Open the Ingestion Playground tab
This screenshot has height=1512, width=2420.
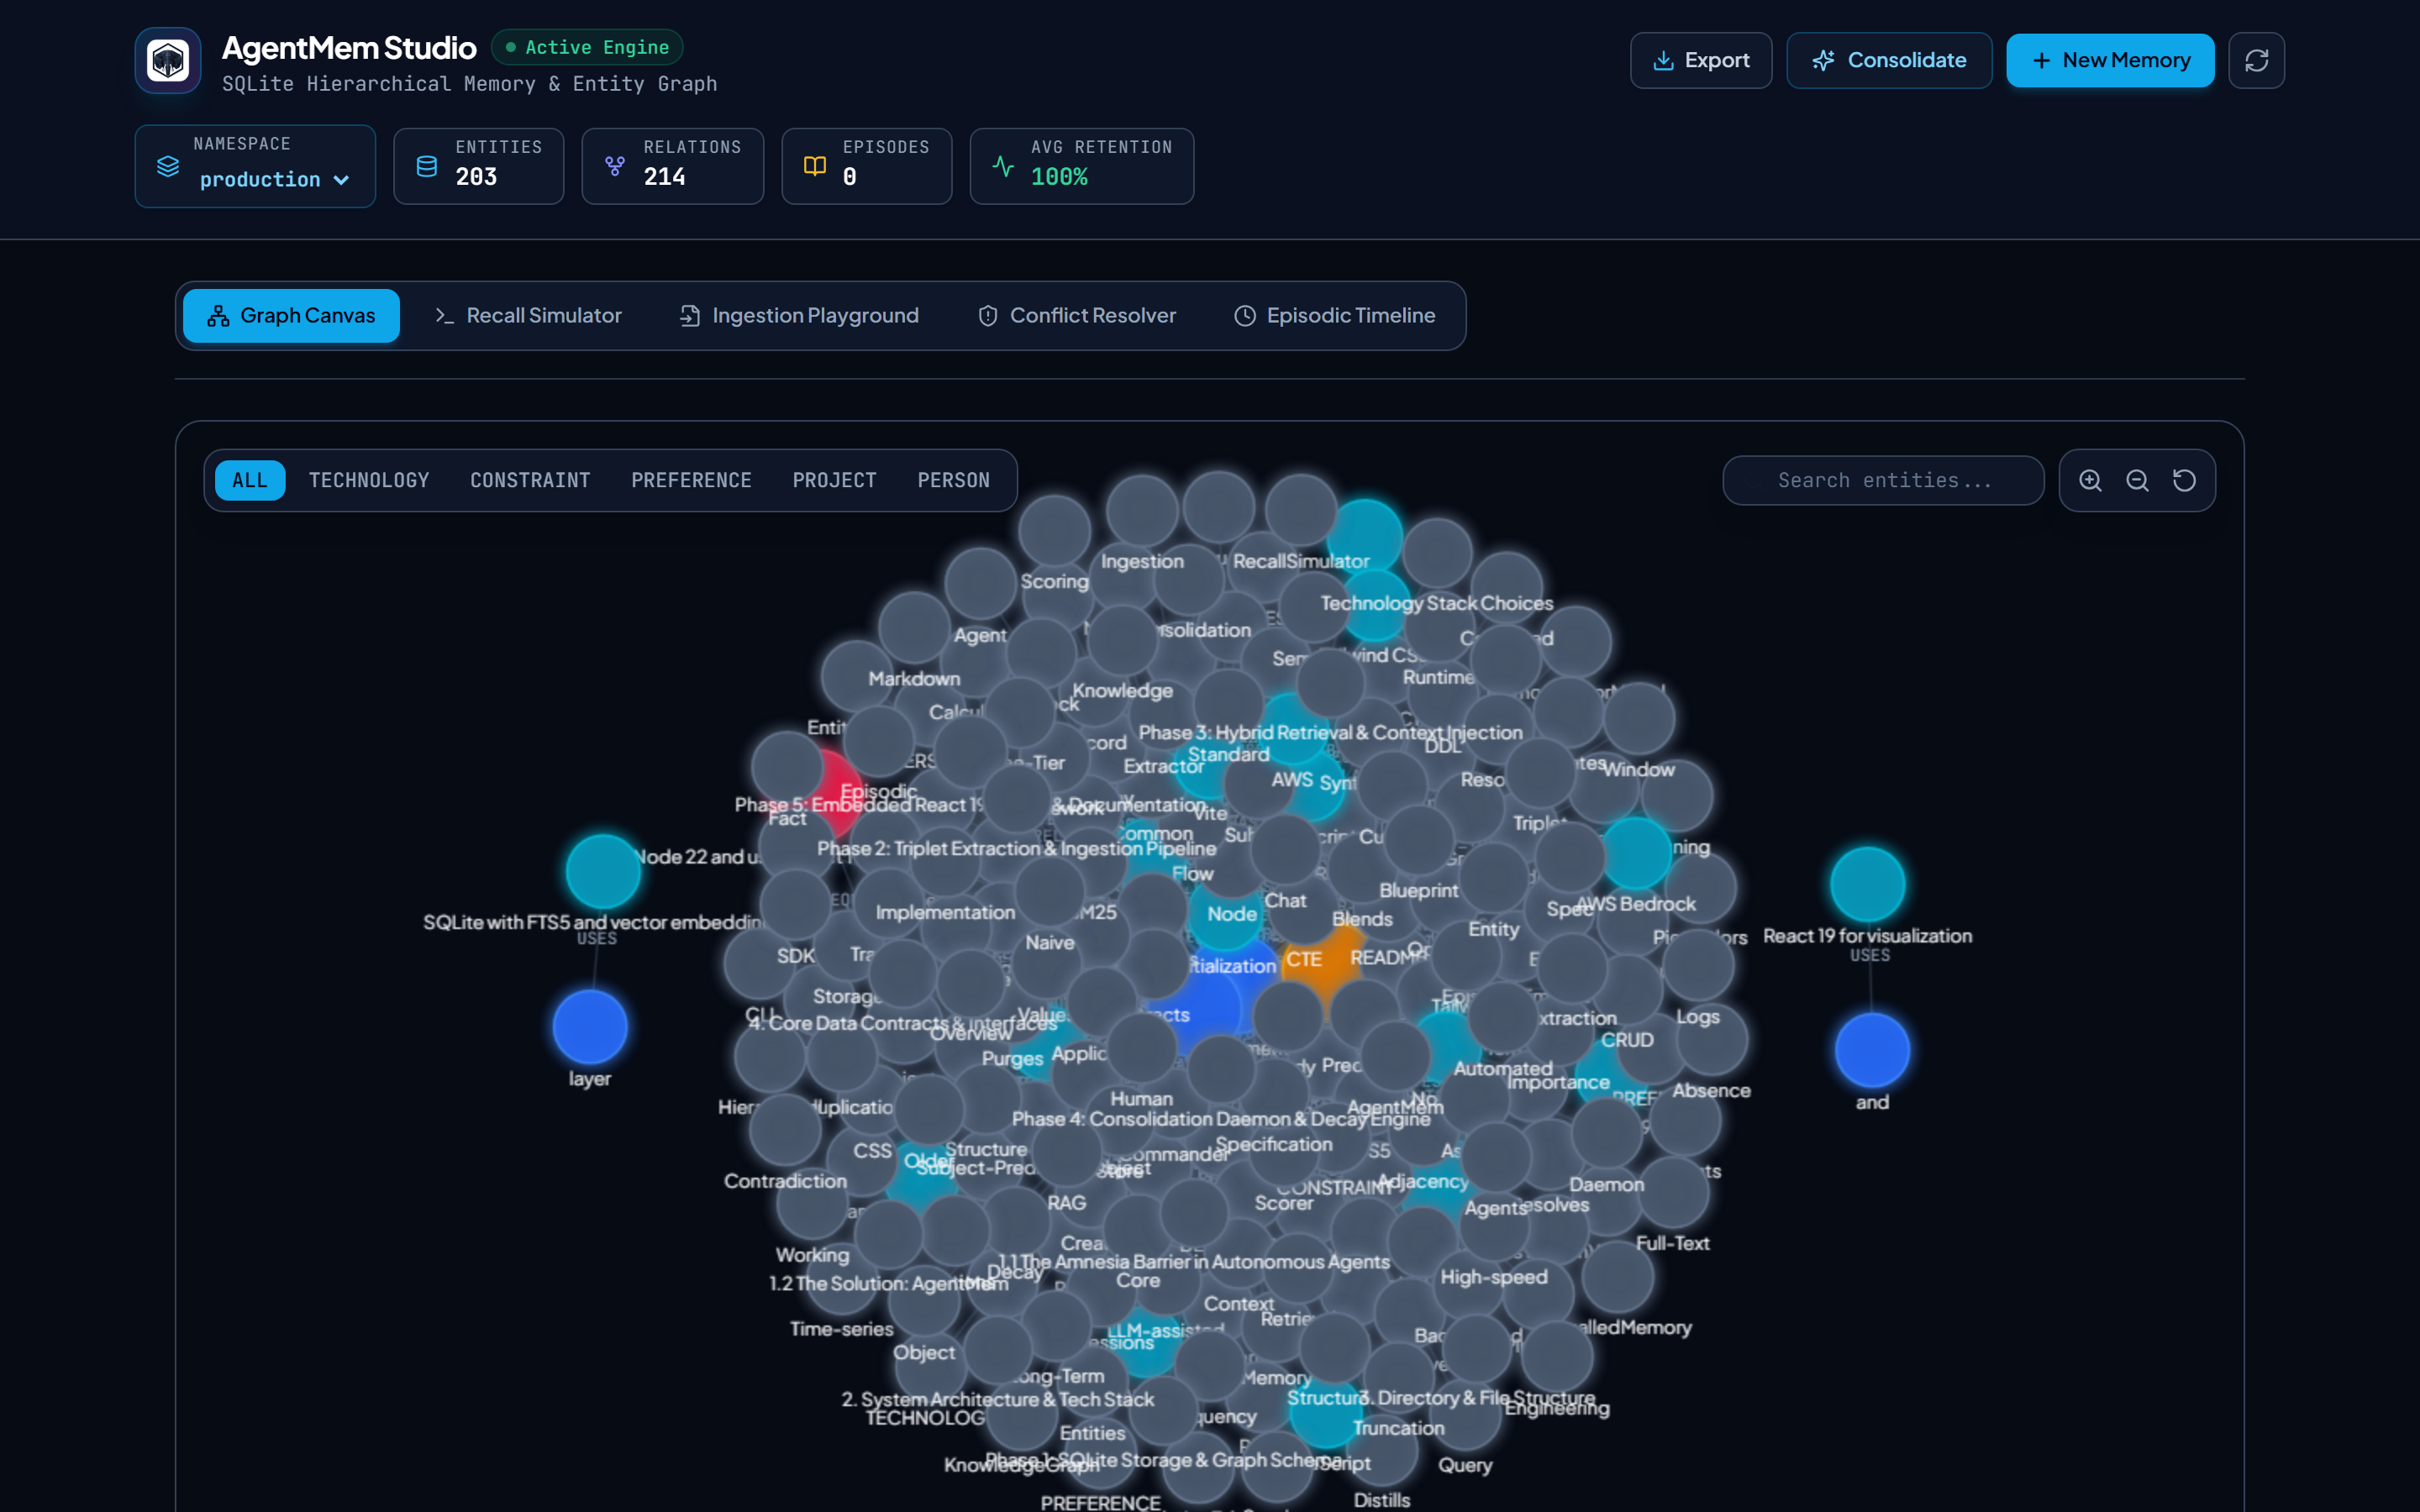[x=799, y=315]
